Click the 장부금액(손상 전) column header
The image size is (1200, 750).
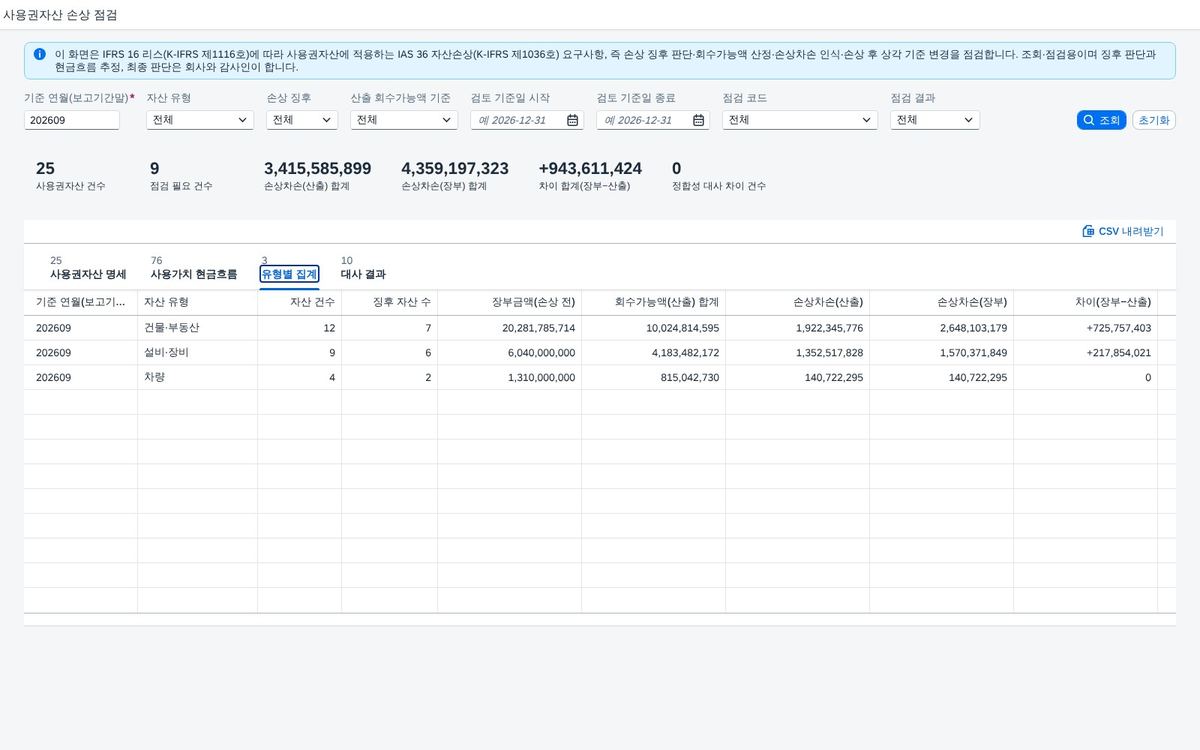(x=509, y=302)
